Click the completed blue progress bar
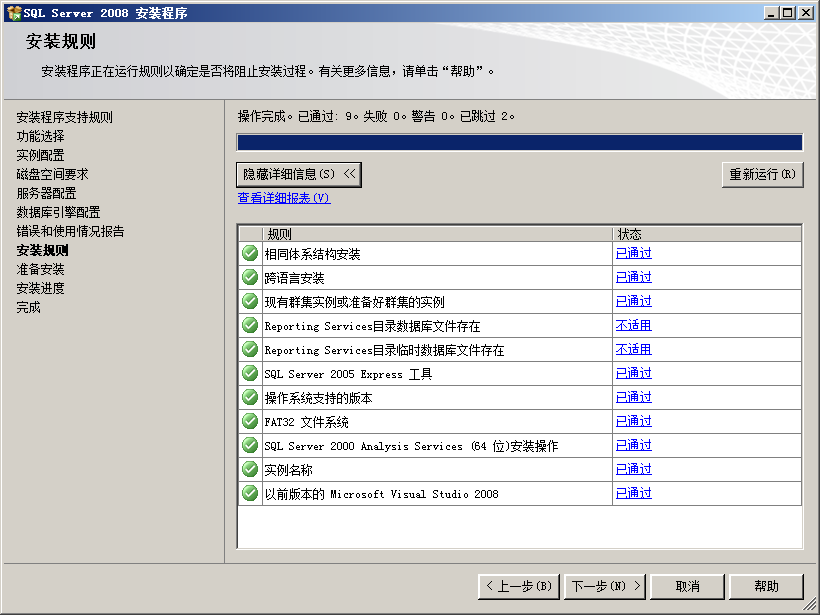The image size is (820, 615). coord(519,142)
